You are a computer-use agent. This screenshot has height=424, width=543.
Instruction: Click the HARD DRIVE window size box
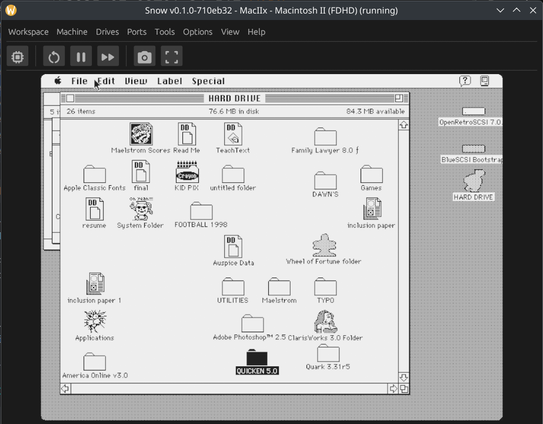404,389
